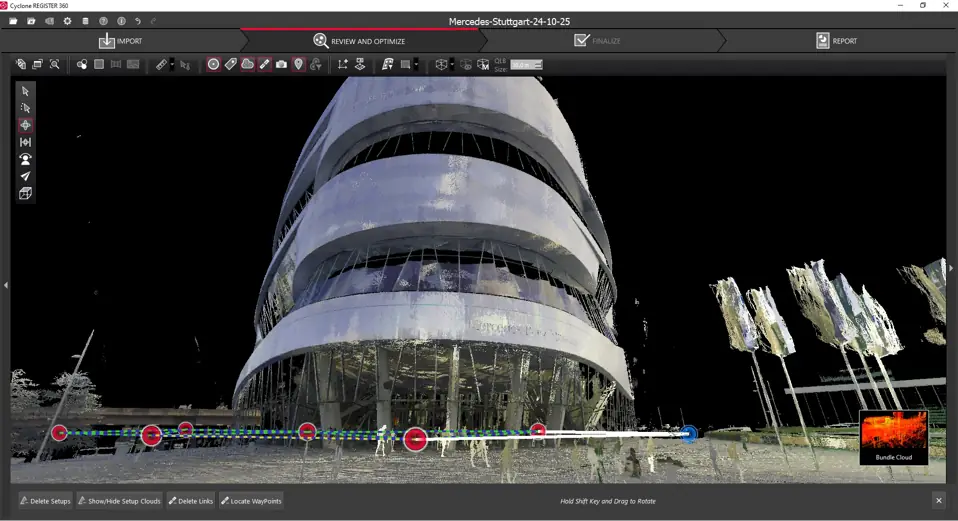Open the Report step
The image size is (958, 521).
click(836, 41)
